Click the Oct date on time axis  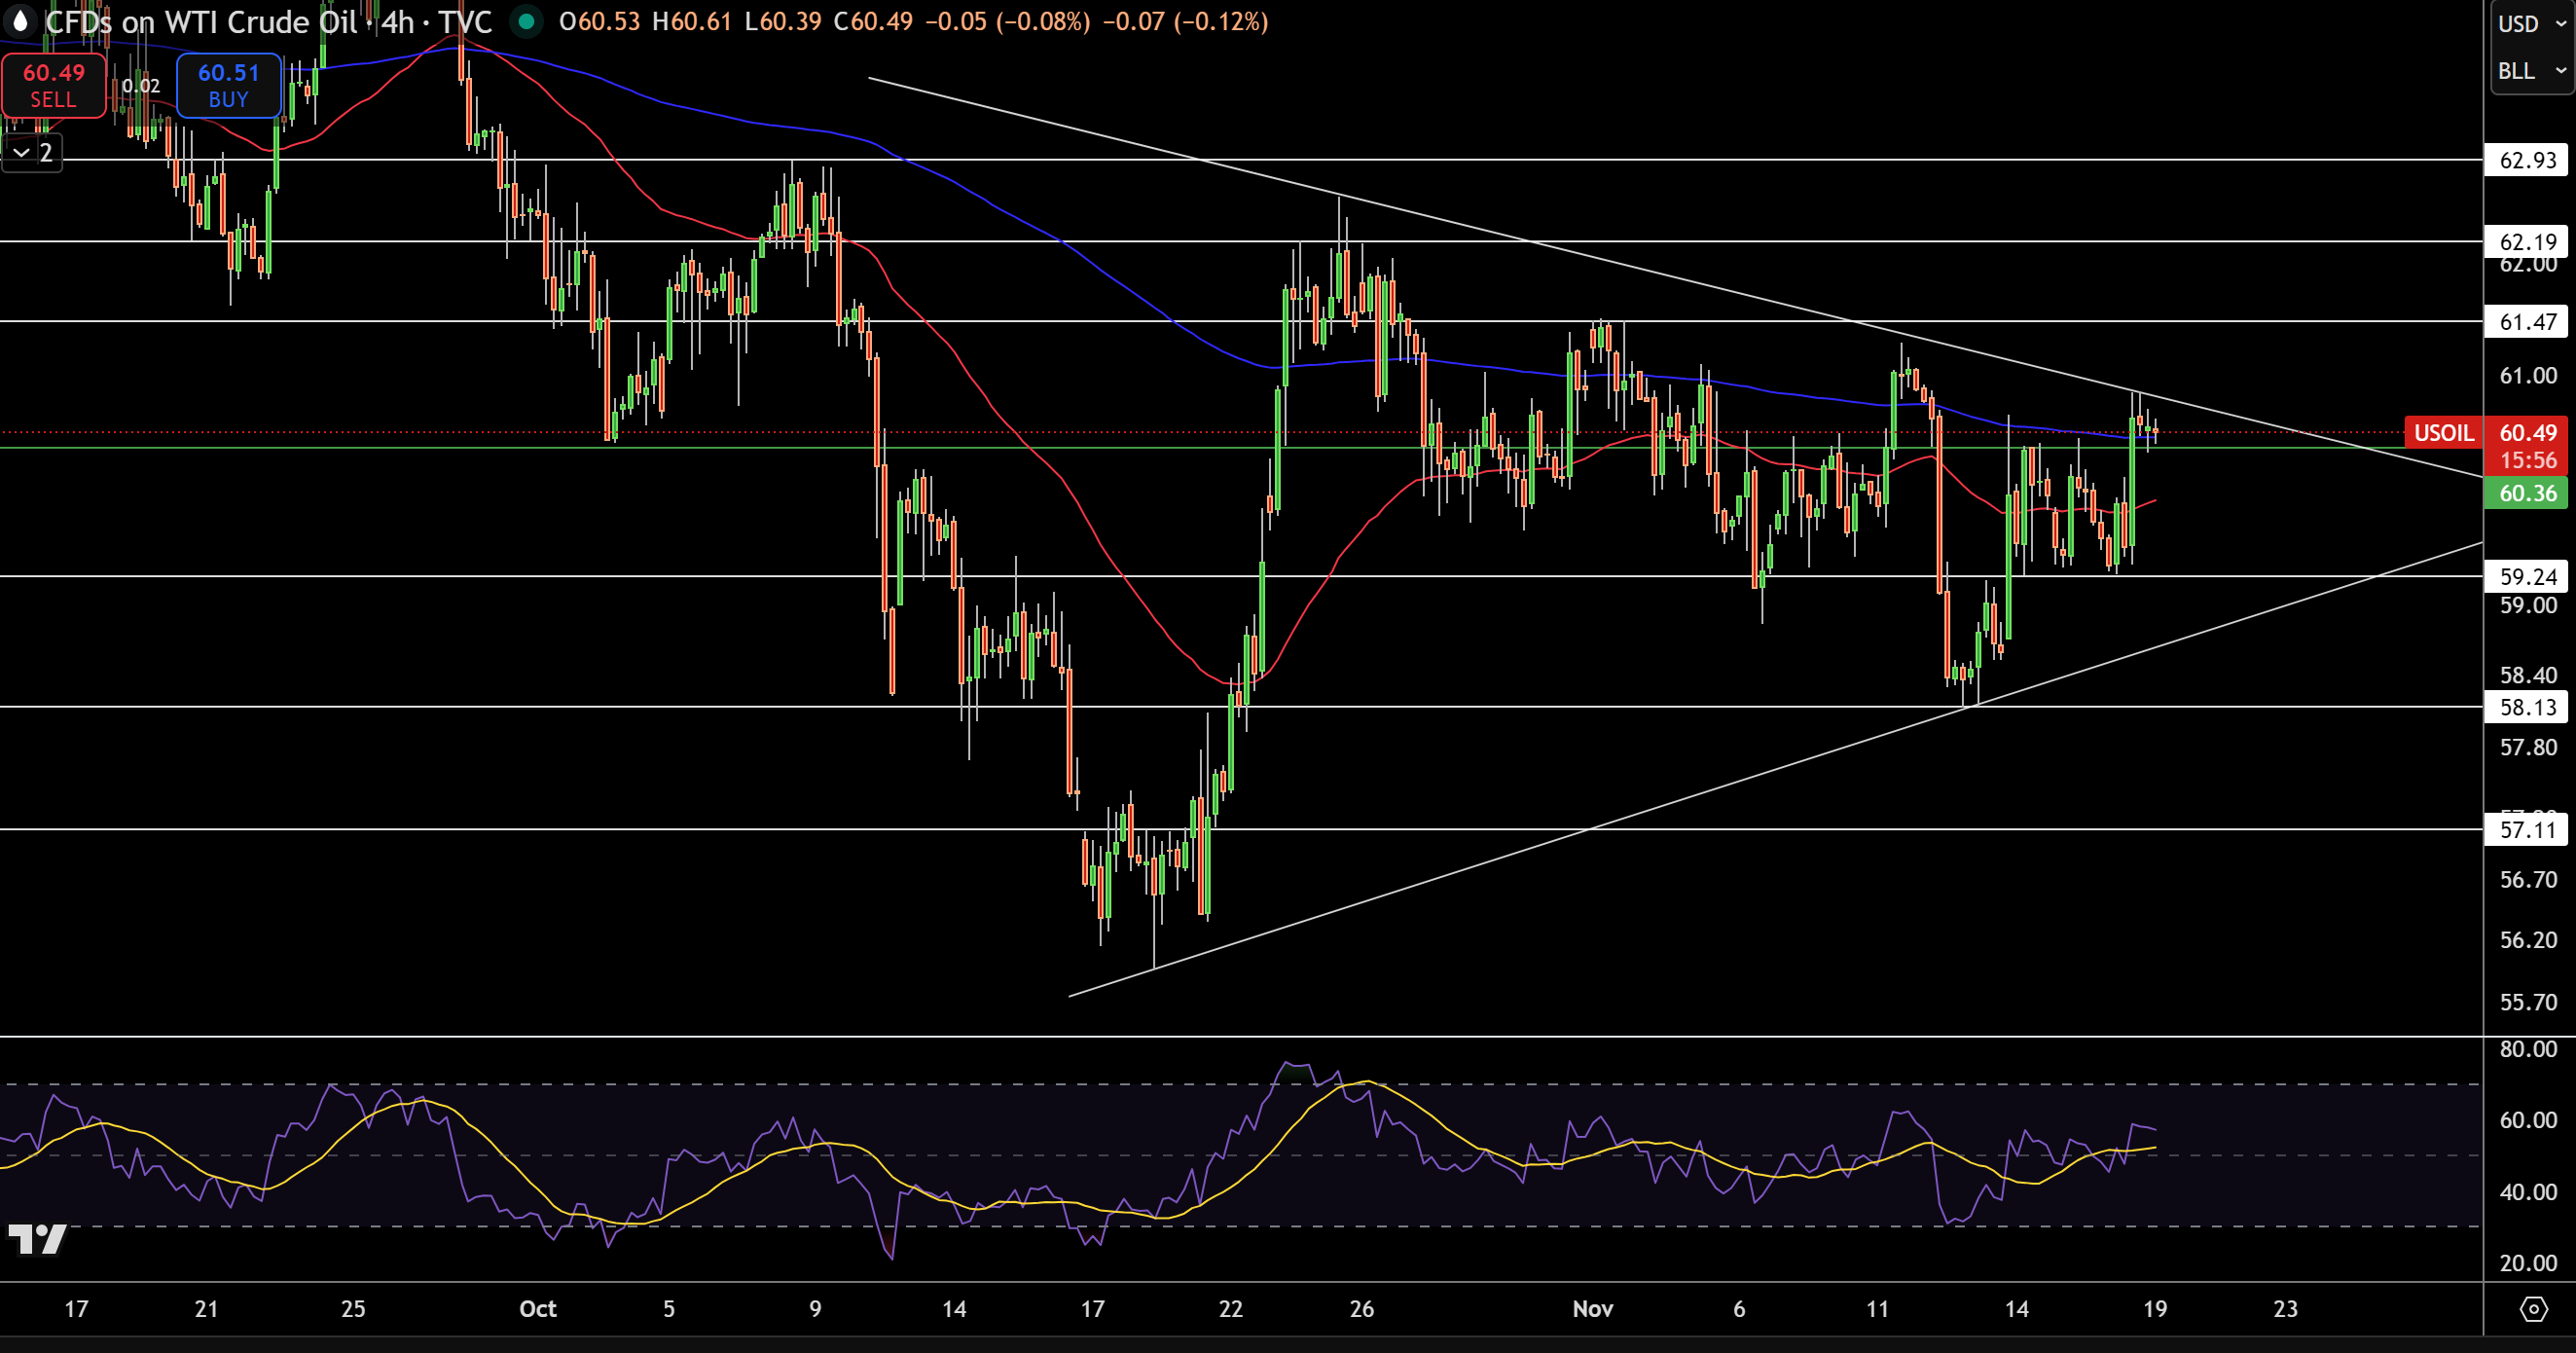537,1309
